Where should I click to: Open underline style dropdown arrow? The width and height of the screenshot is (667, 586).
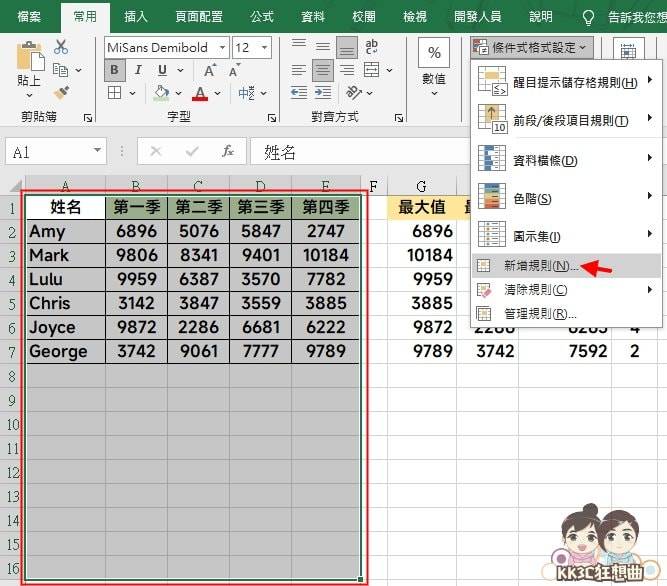180,70
